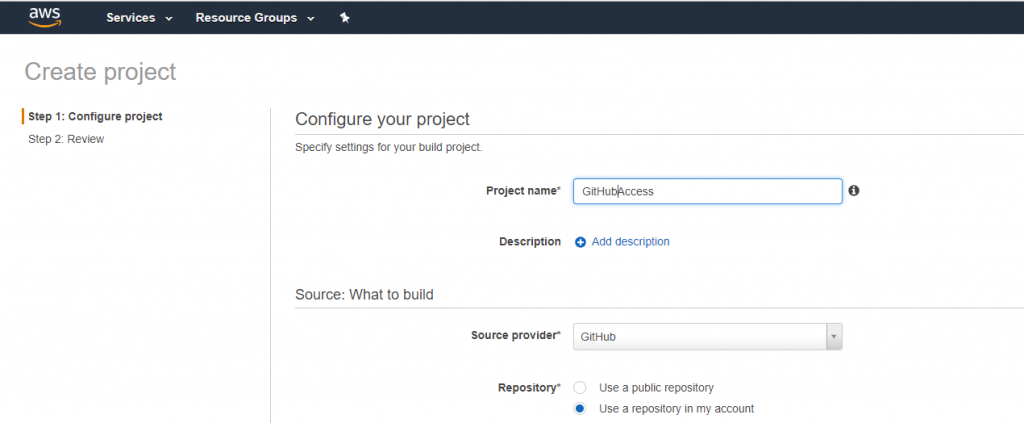Click the Configure your project heading
Image resolution: width=1024 pixels, height=423 pixels.
pyautogui.click(x=383, y=119)
